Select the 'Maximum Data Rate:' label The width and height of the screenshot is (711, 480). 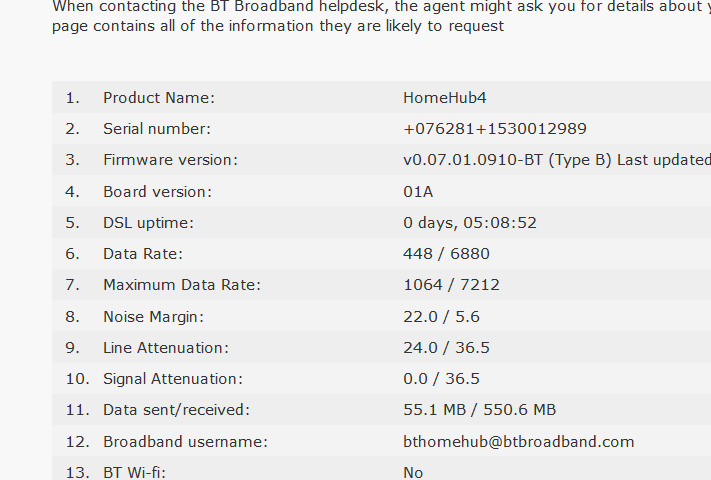click(182, 285)
